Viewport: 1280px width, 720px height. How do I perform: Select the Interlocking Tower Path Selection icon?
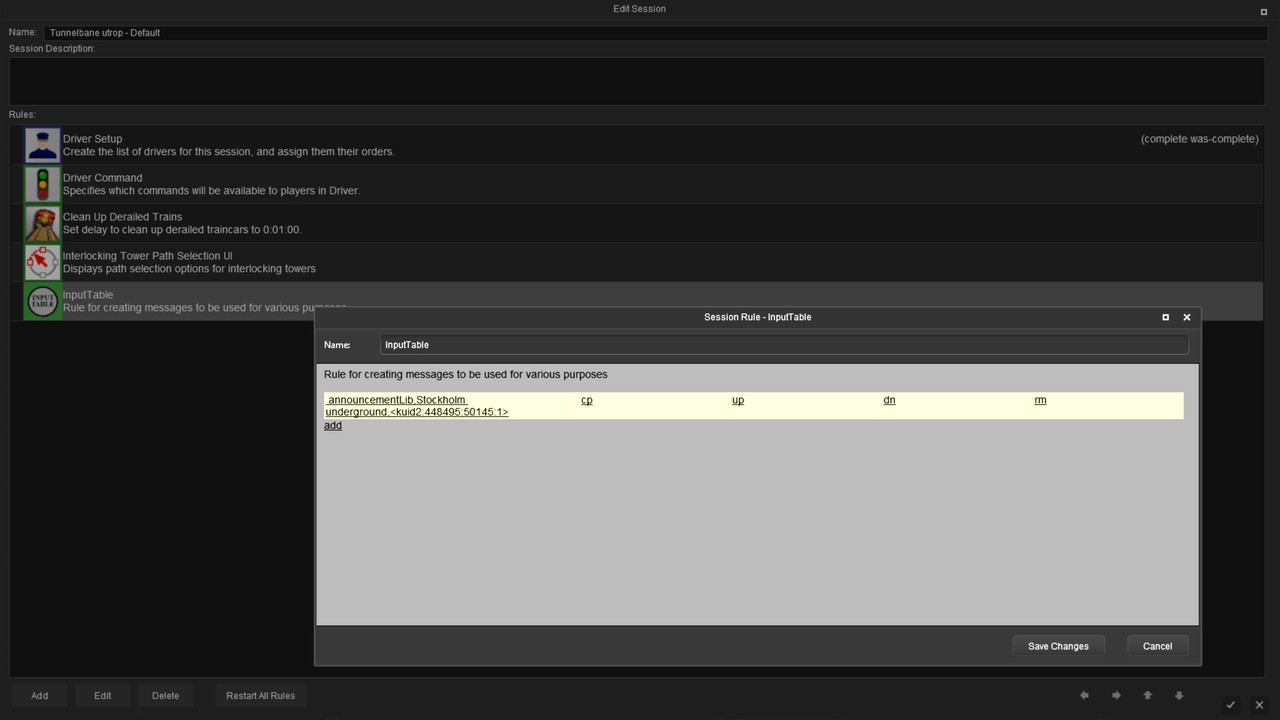click(x=42, y=262)
